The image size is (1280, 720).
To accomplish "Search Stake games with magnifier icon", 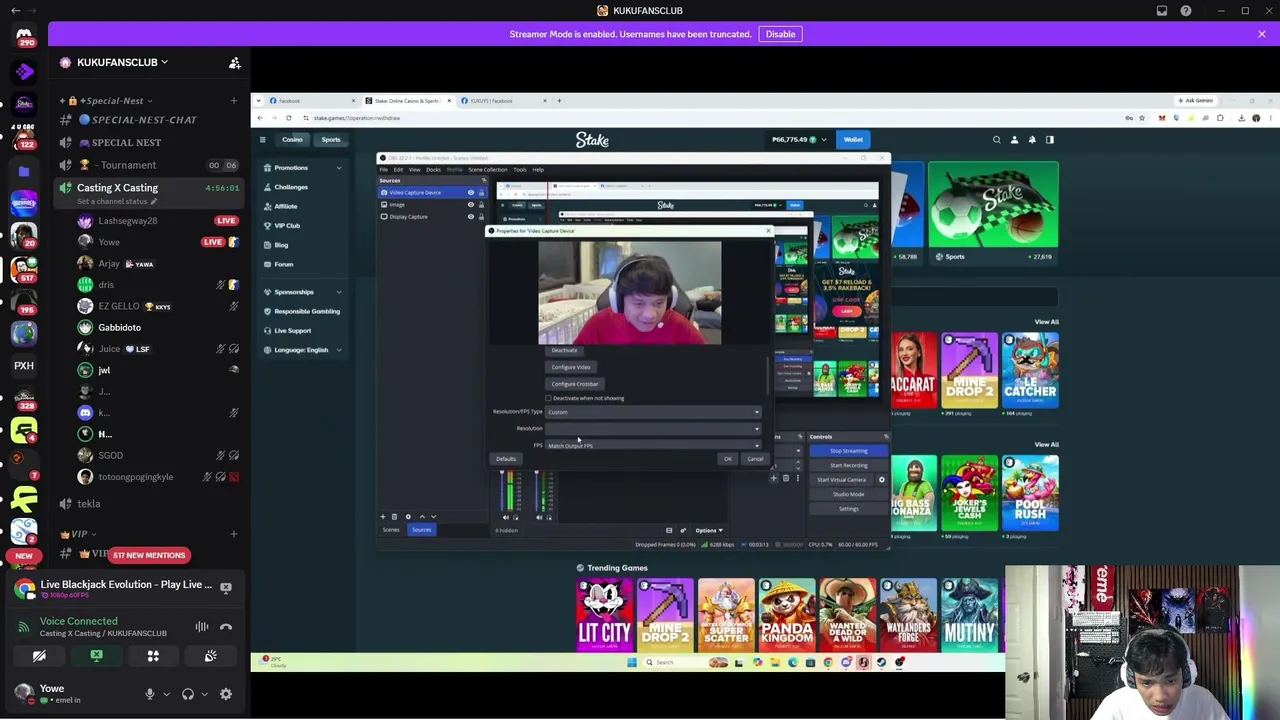I will pos(996,140).
